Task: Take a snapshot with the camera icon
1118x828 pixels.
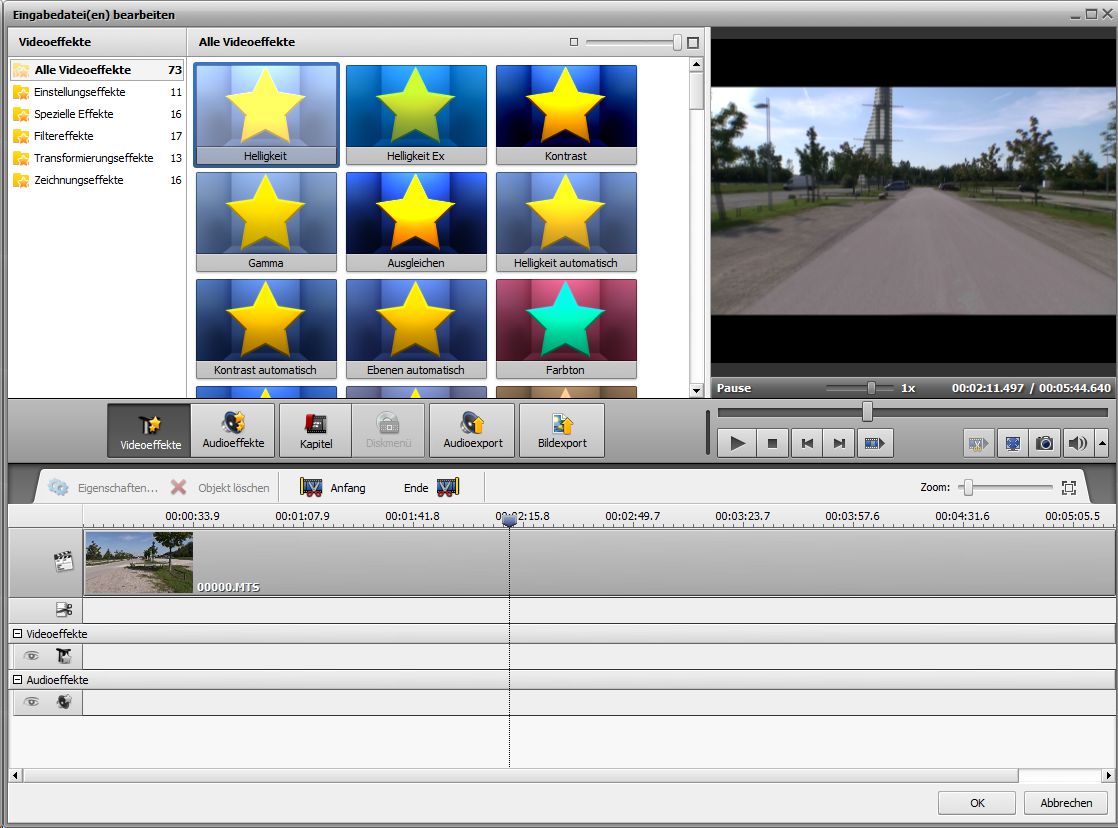Action: pyautogui.click(x=1044, y=442)
